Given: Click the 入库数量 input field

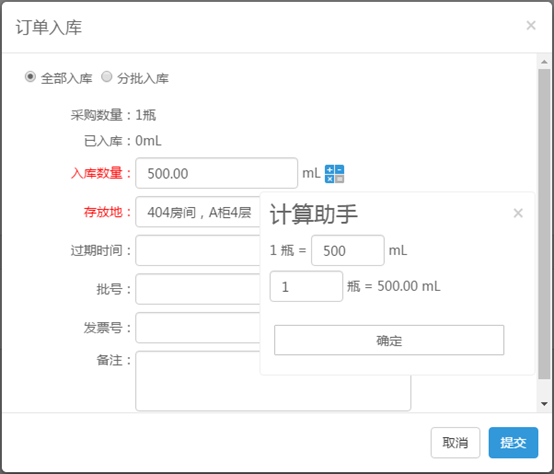Looking at the screenshot, I should [x=217, y=173].
